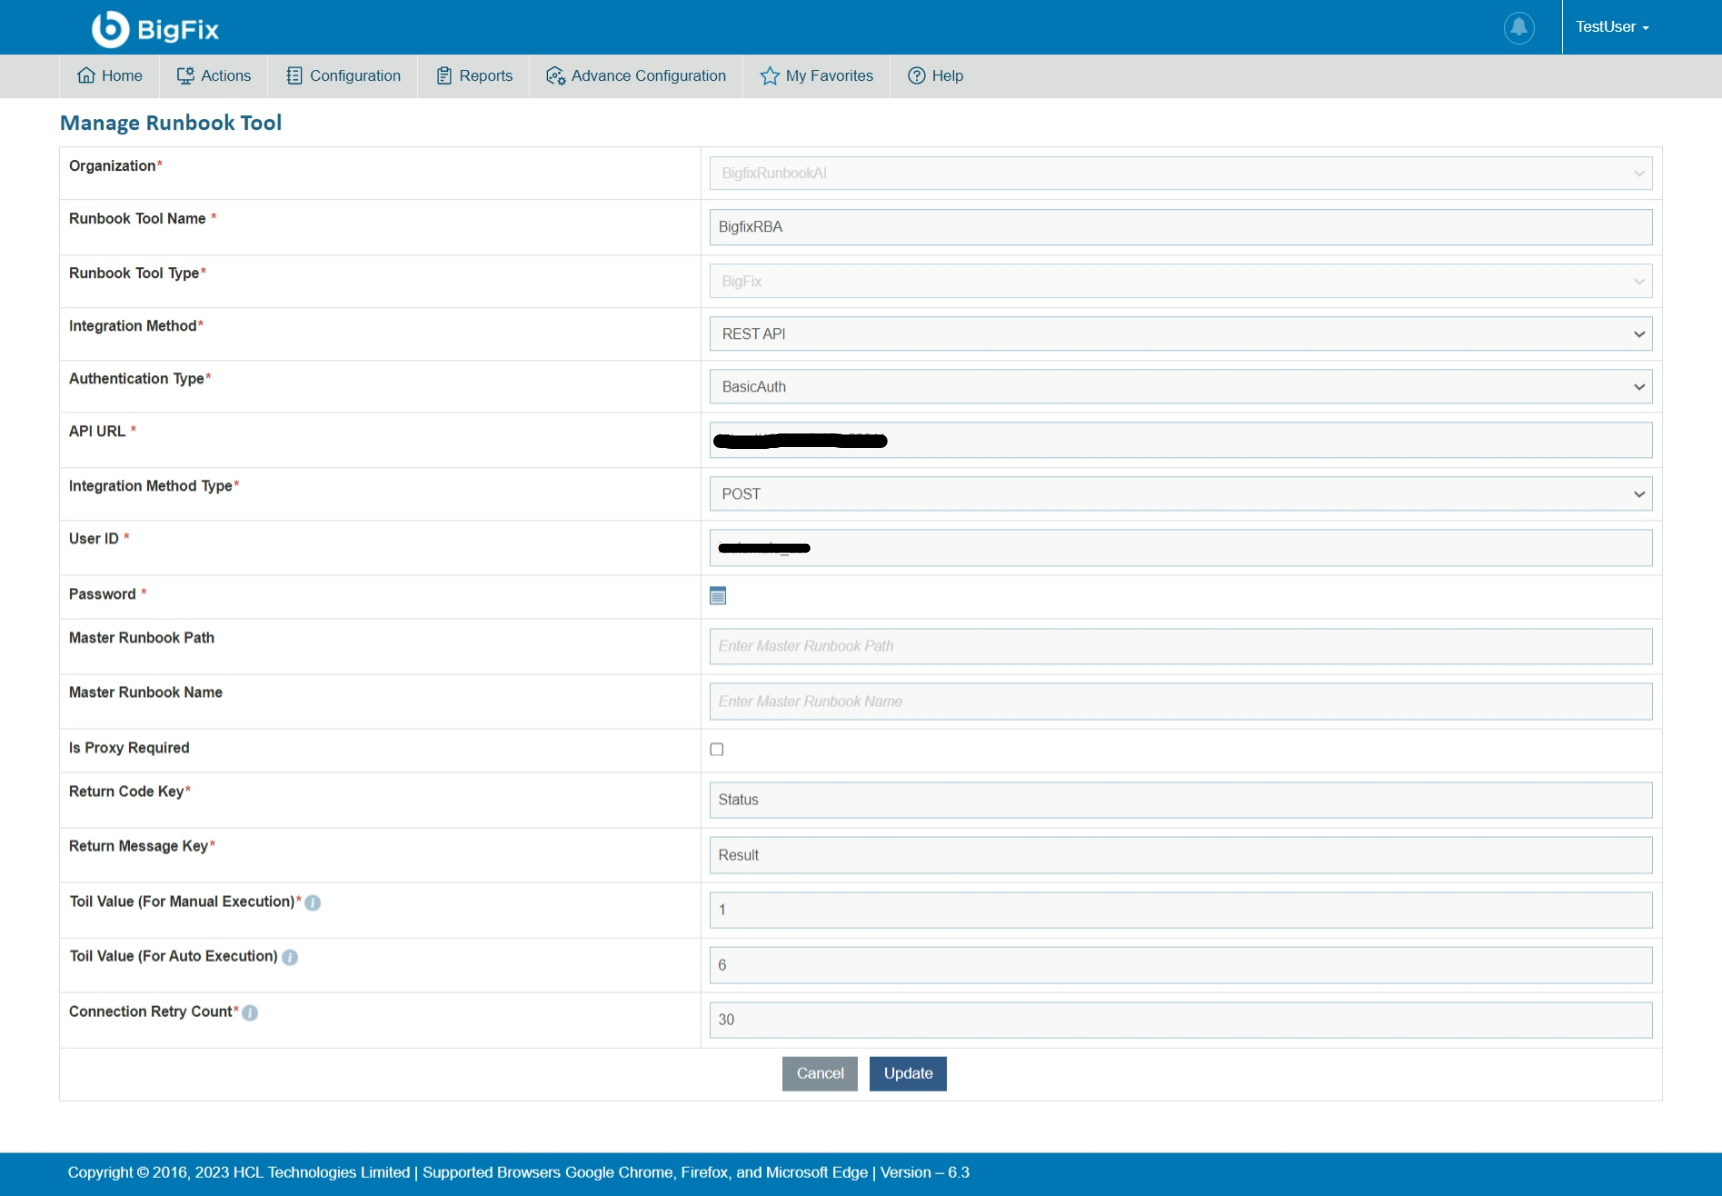Focus the Return Message Key field

[x=1180, y=855]
